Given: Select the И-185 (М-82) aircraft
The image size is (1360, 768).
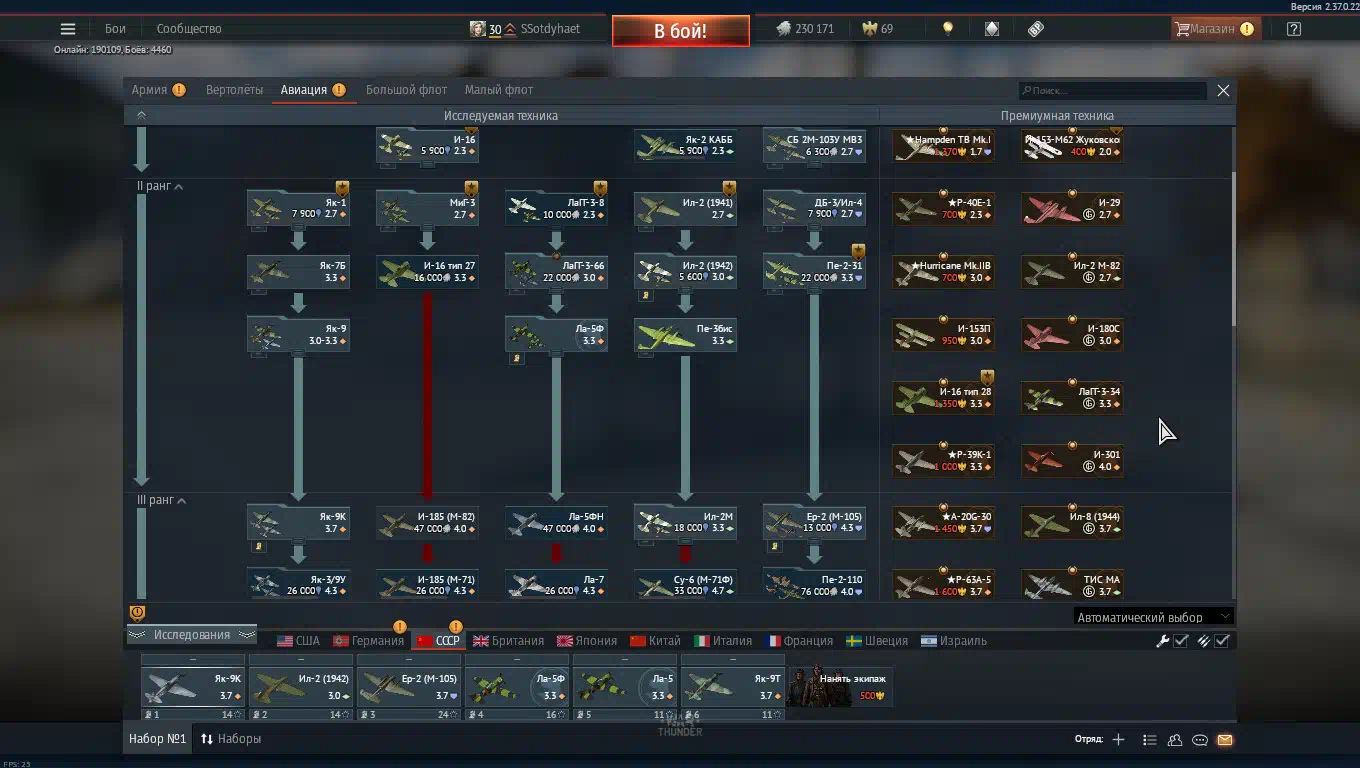Looking at the screenshot, I should [x=427, y=522].
